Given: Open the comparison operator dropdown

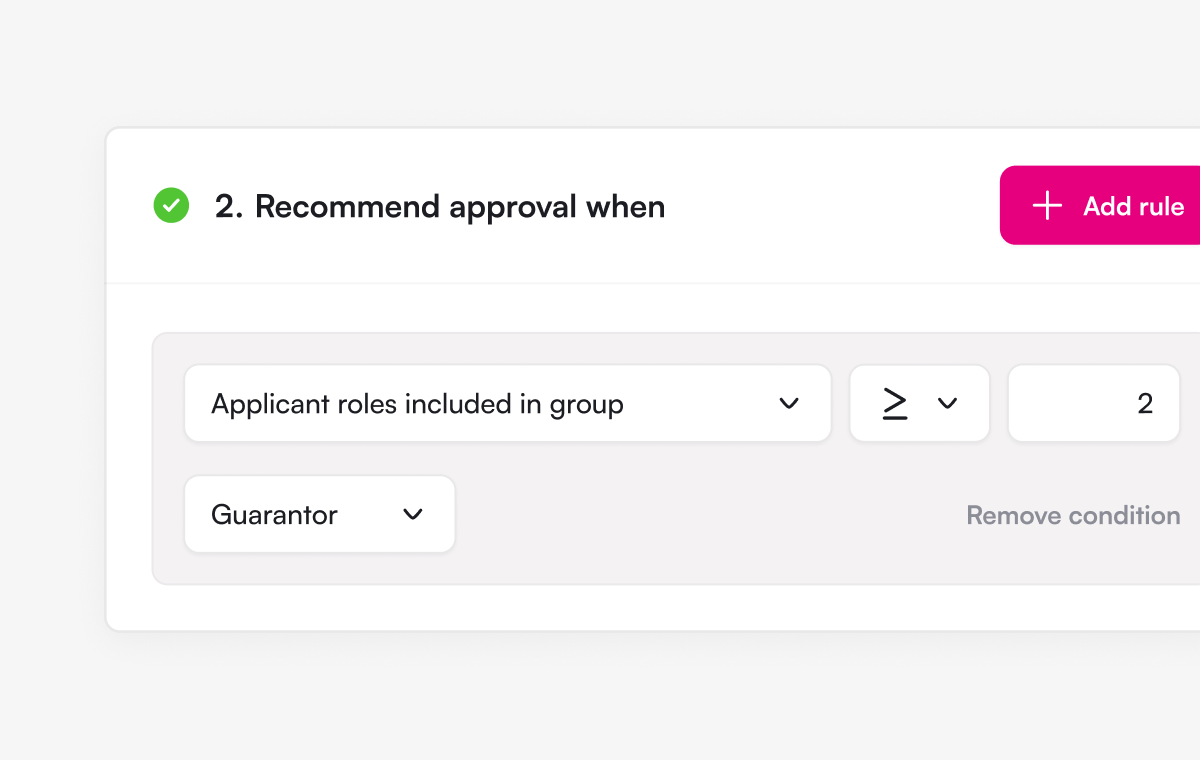Looking at the screenshot, I should (x=920, y=403).
